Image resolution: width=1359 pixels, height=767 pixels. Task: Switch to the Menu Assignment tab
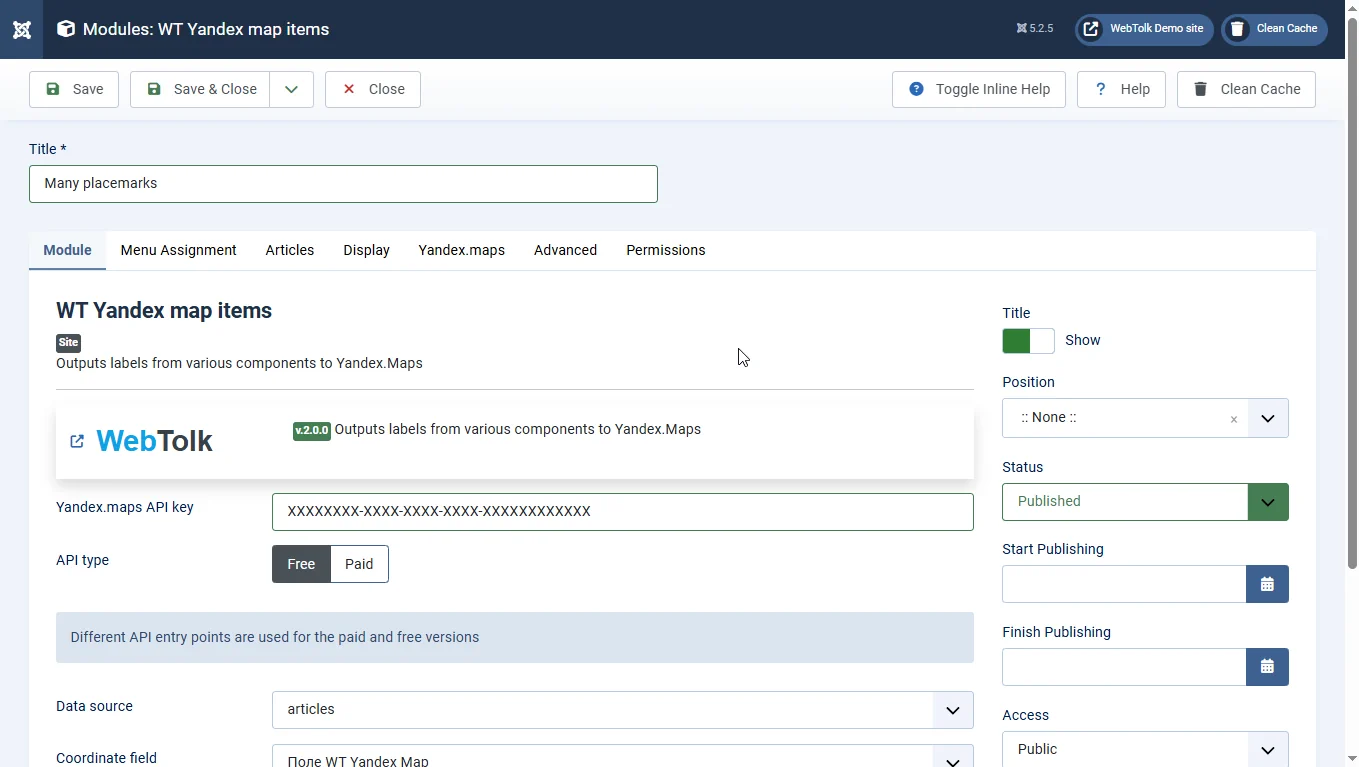pyautogui.click(x=178, y=250)
